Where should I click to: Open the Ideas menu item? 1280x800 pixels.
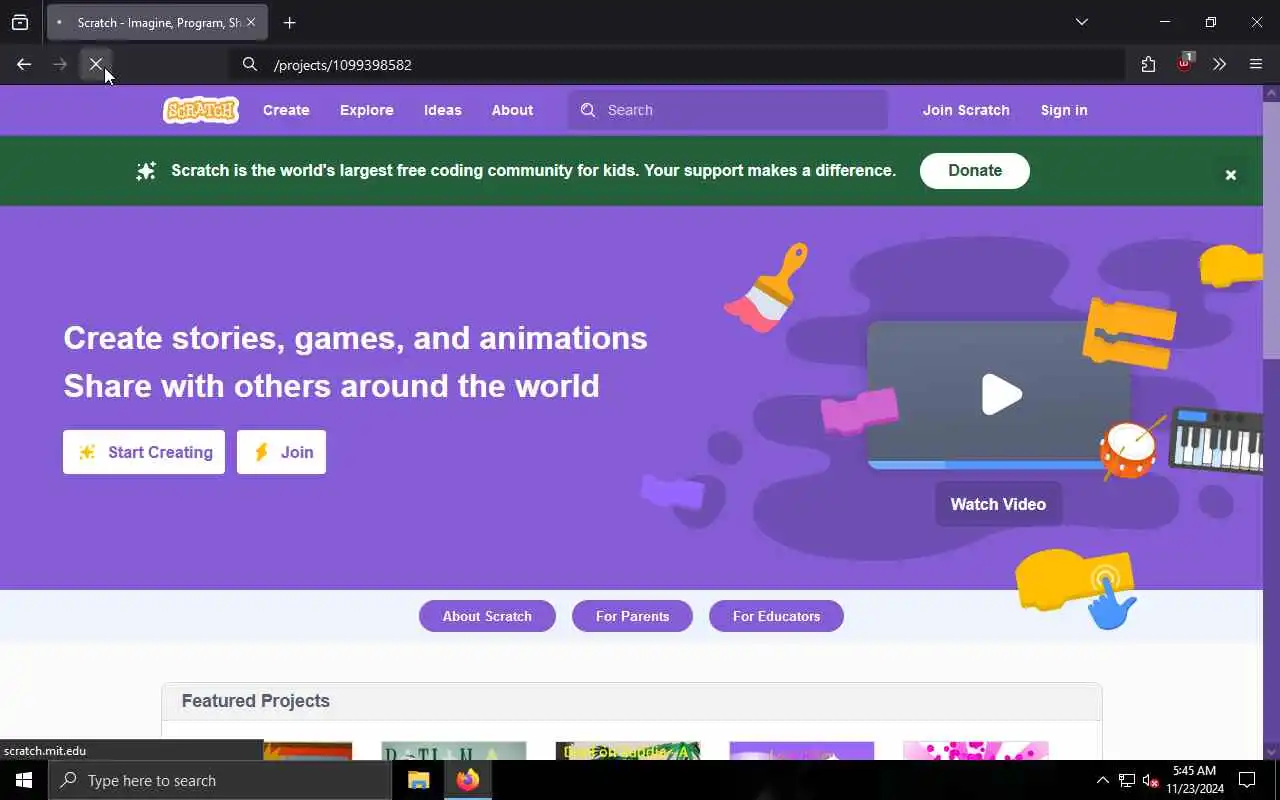[443, 110]
